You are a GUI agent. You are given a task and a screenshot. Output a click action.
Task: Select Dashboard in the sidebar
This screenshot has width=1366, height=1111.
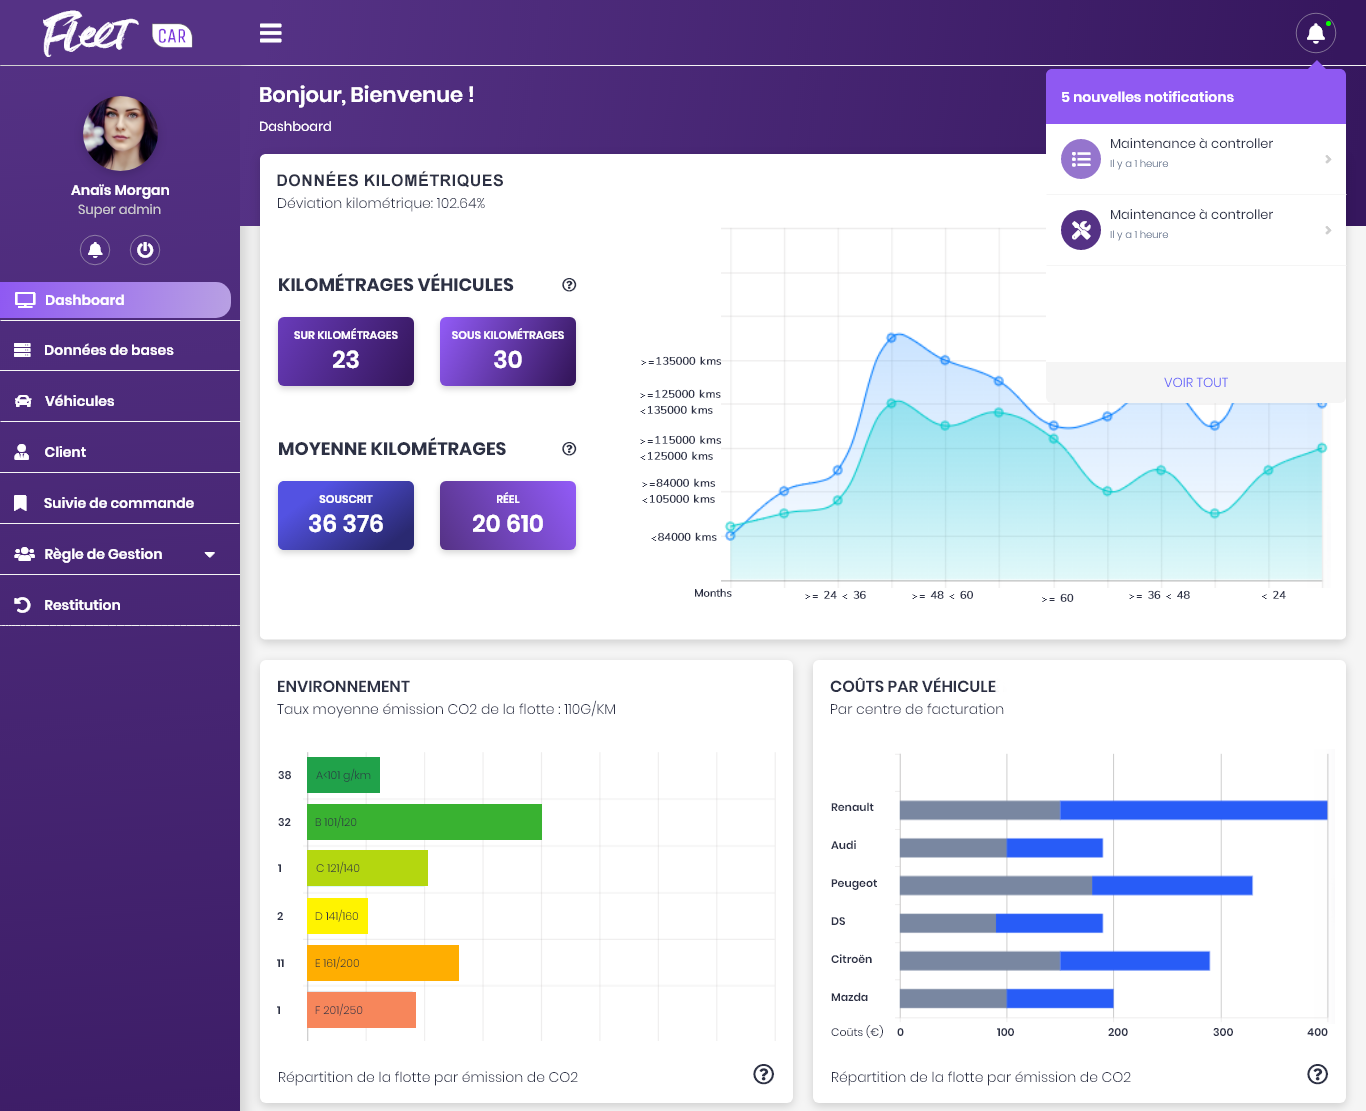115,300
